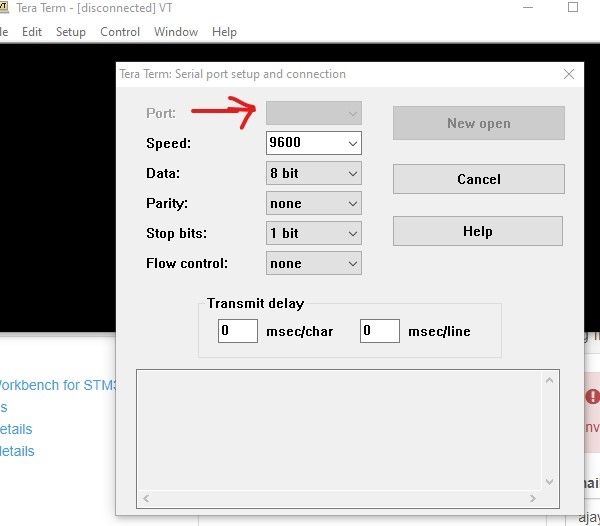This screenshot has height=526, width=600.
Task: Click the right arrow of horizontal scrollbar
Action: coord(533,498)
